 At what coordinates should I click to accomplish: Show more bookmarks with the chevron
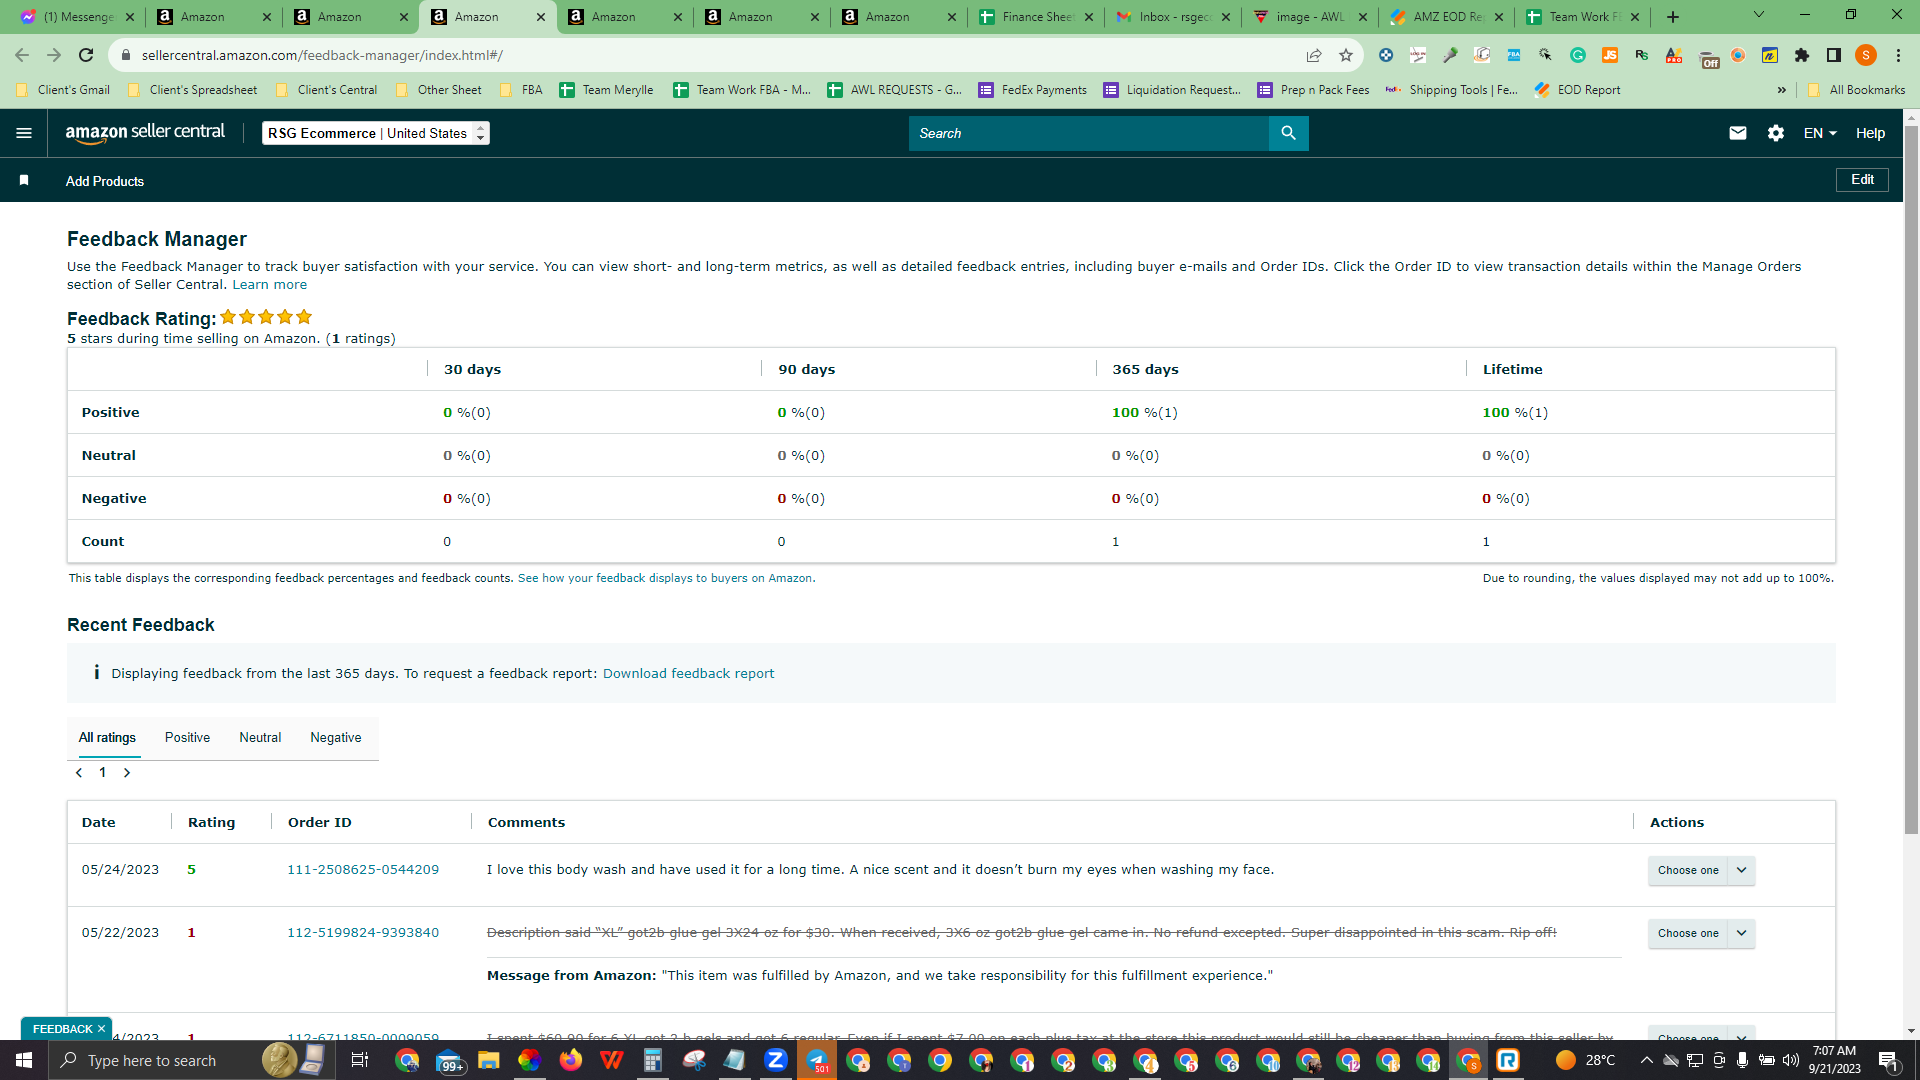point(1781,90)
